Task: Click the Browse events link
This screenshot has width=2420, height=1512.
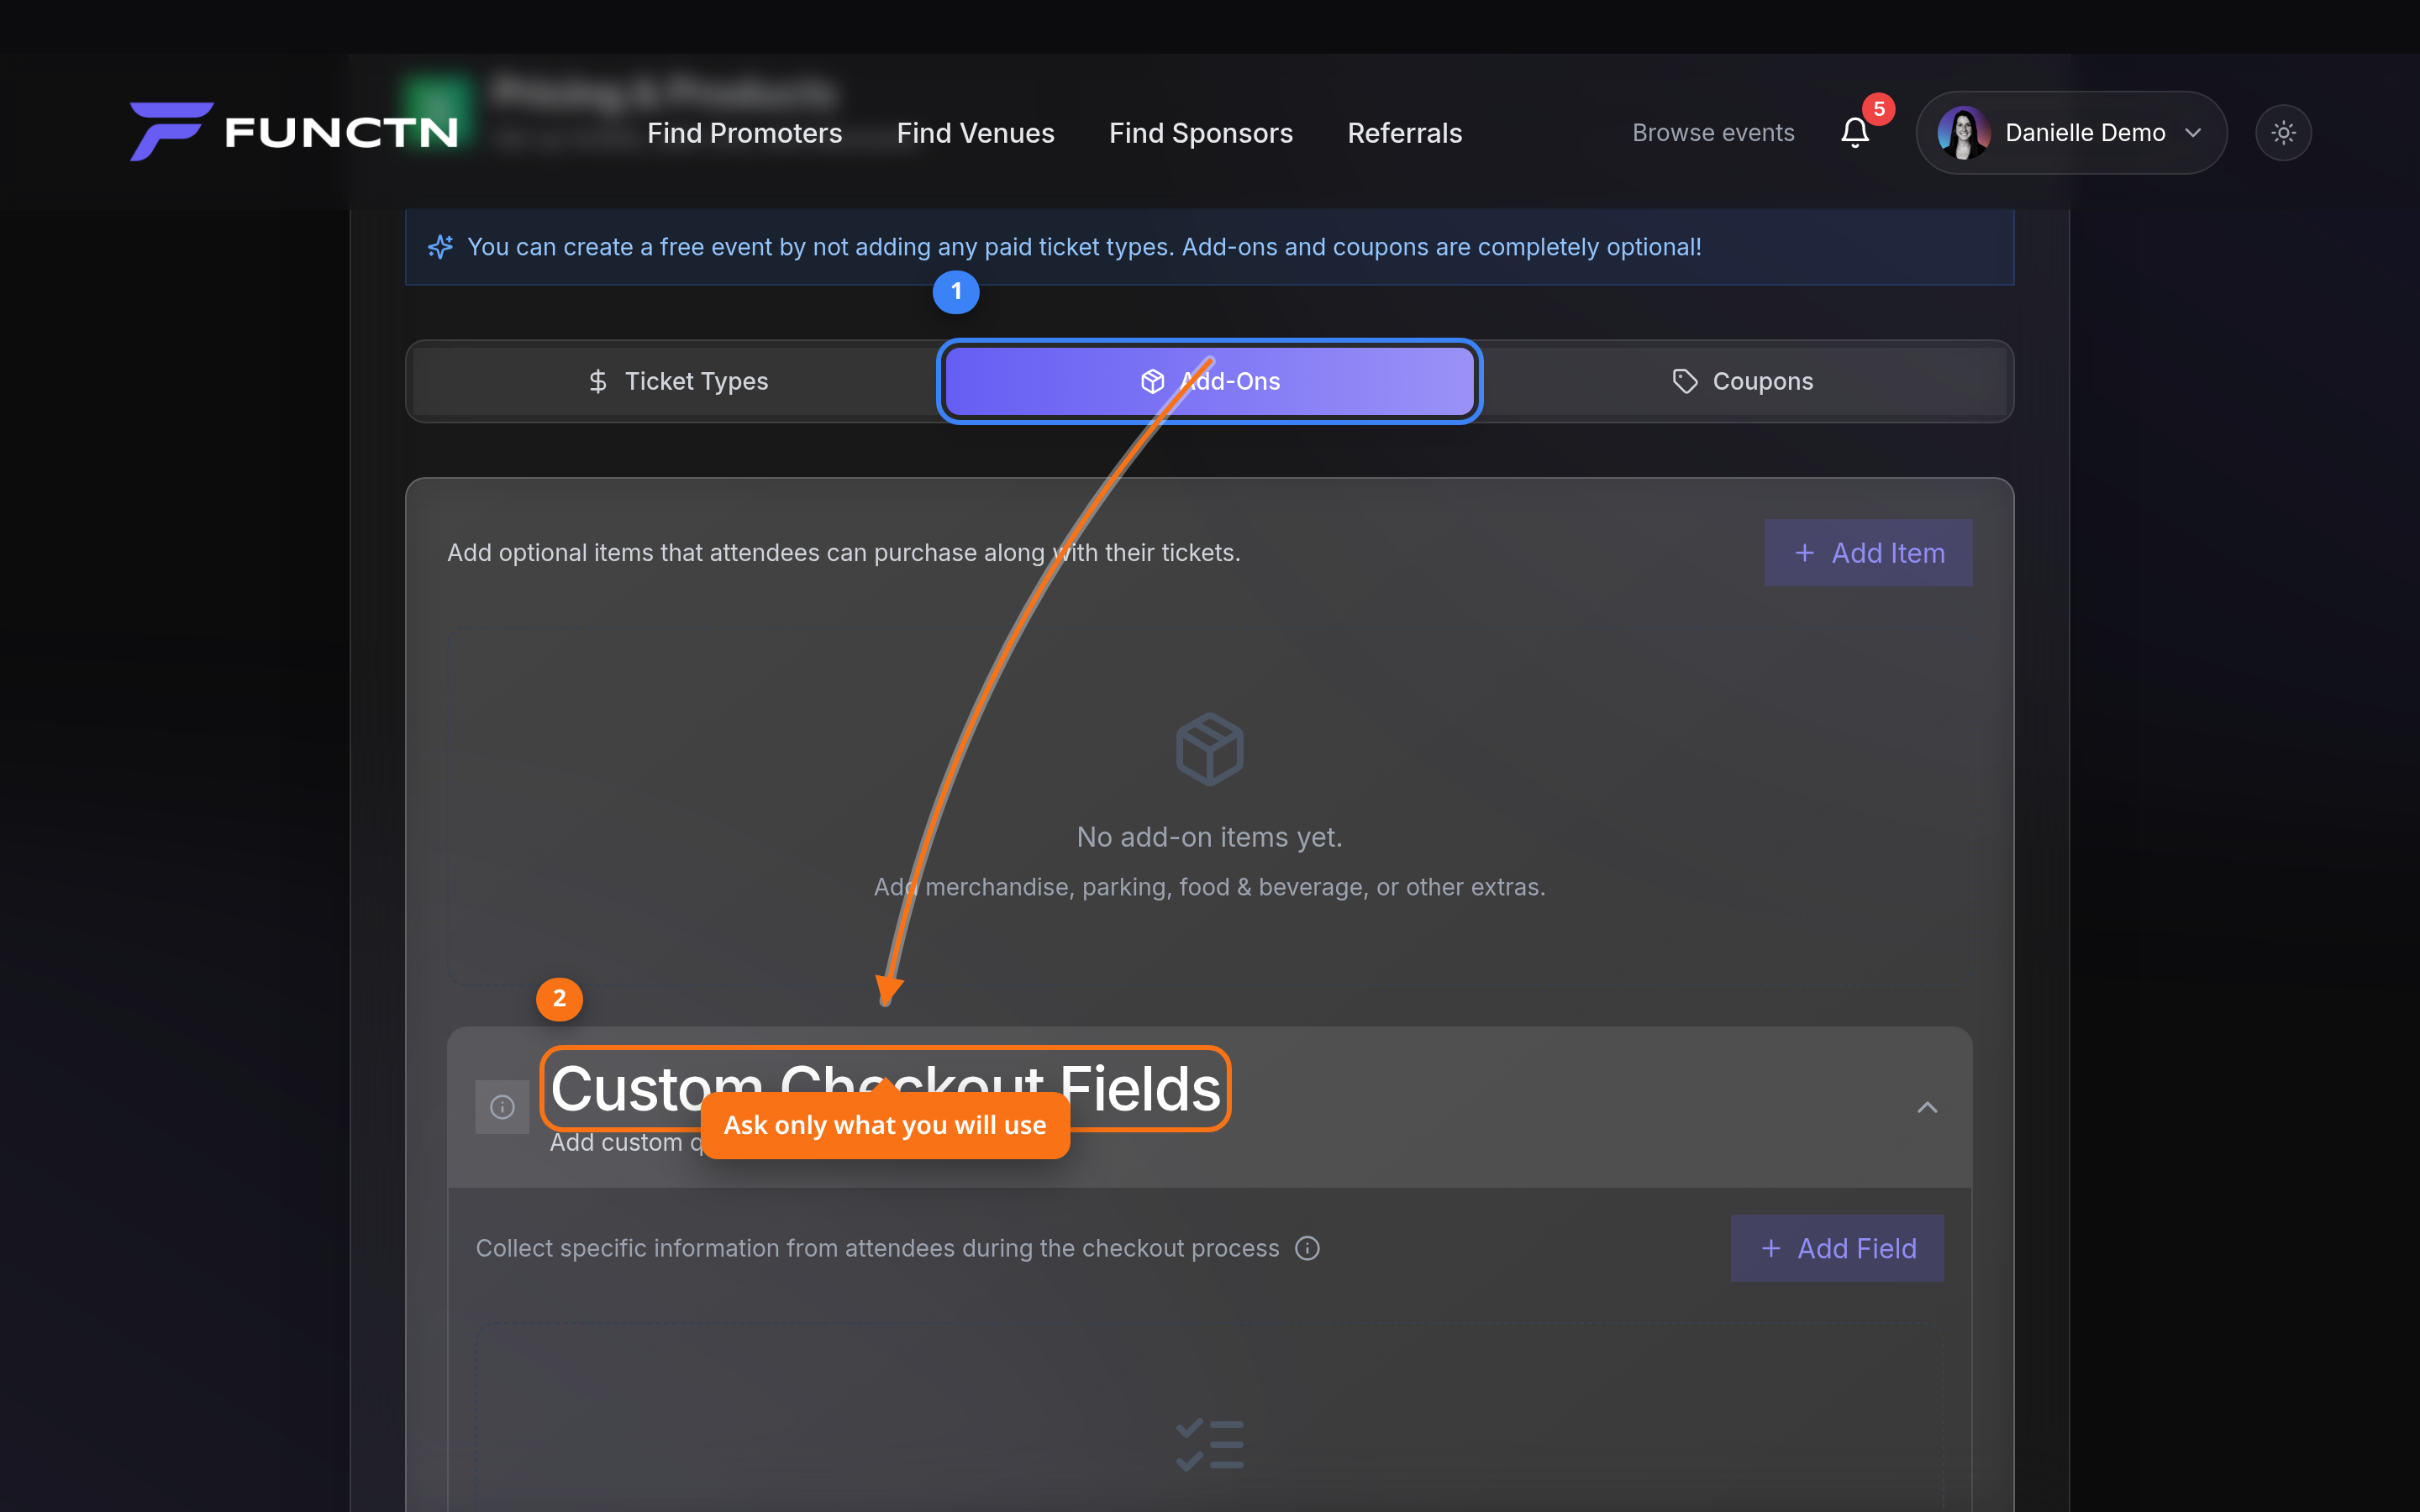Action: (x=1713, y=133)
